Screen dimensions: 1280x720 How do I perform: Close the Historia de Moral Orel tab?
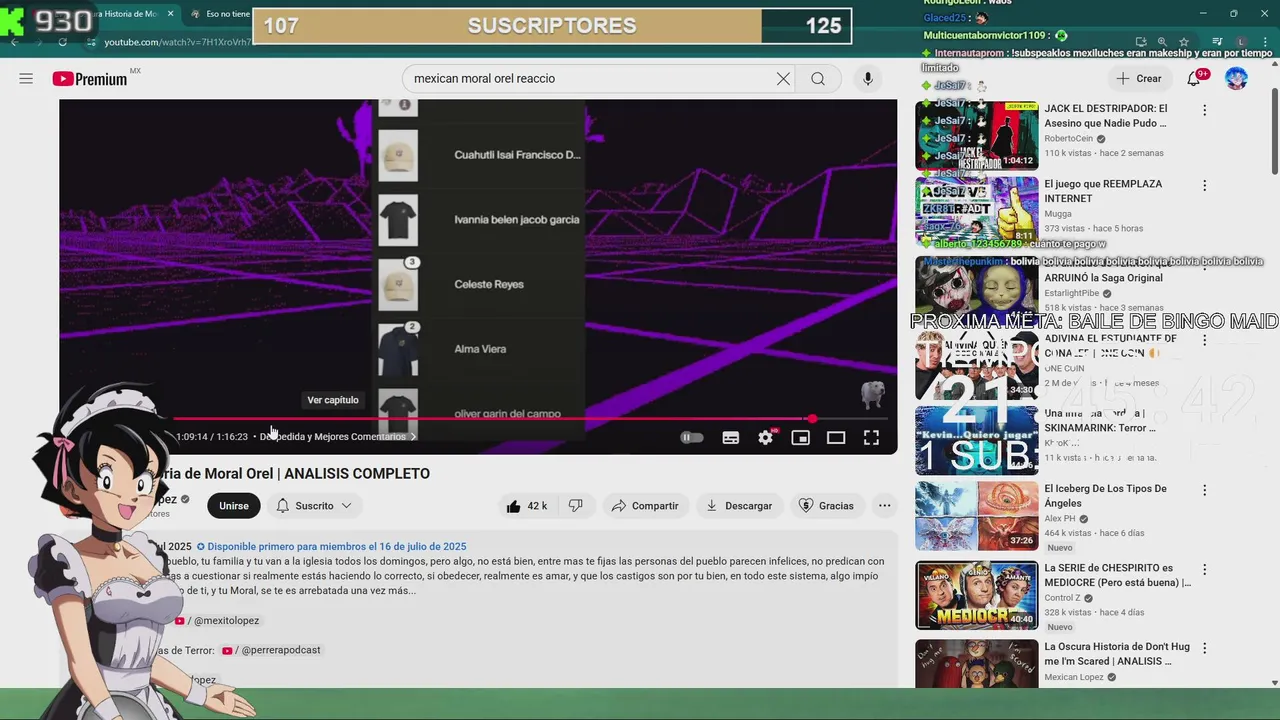[170, 14]
